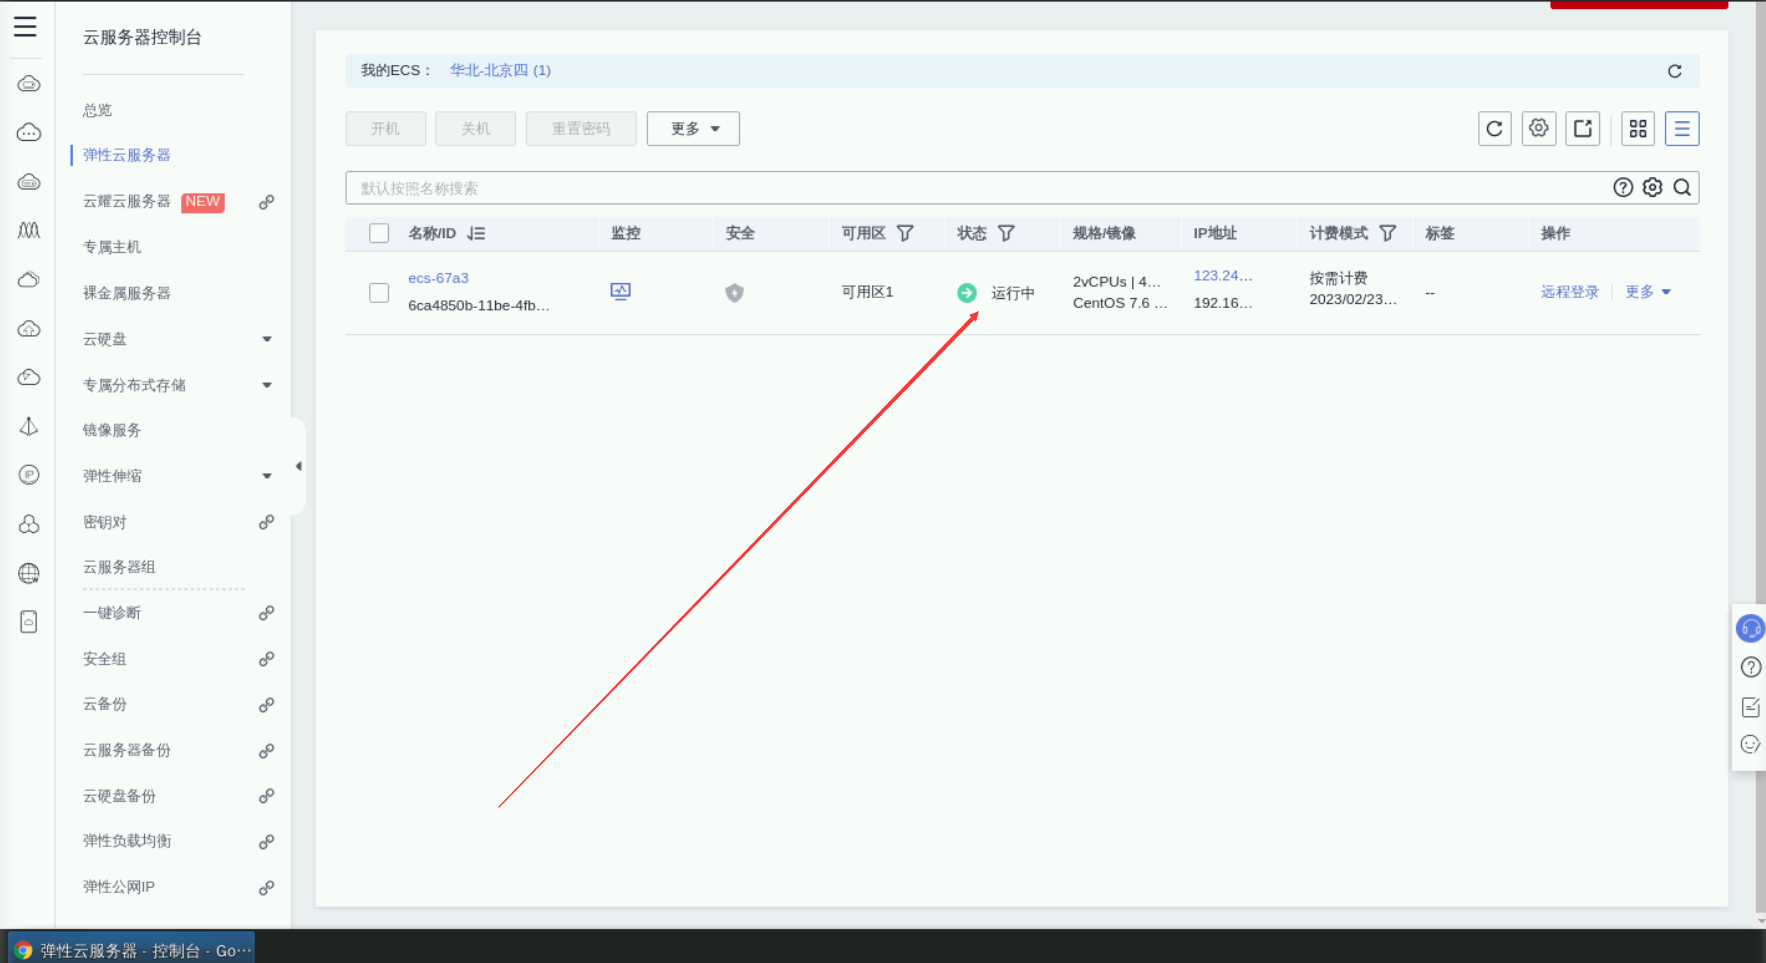This screenshot has width=1766, height=963.
Task: Open the 更多 dropdown button in toolbar
Action: pyautogui.click(x=693, y=128)
